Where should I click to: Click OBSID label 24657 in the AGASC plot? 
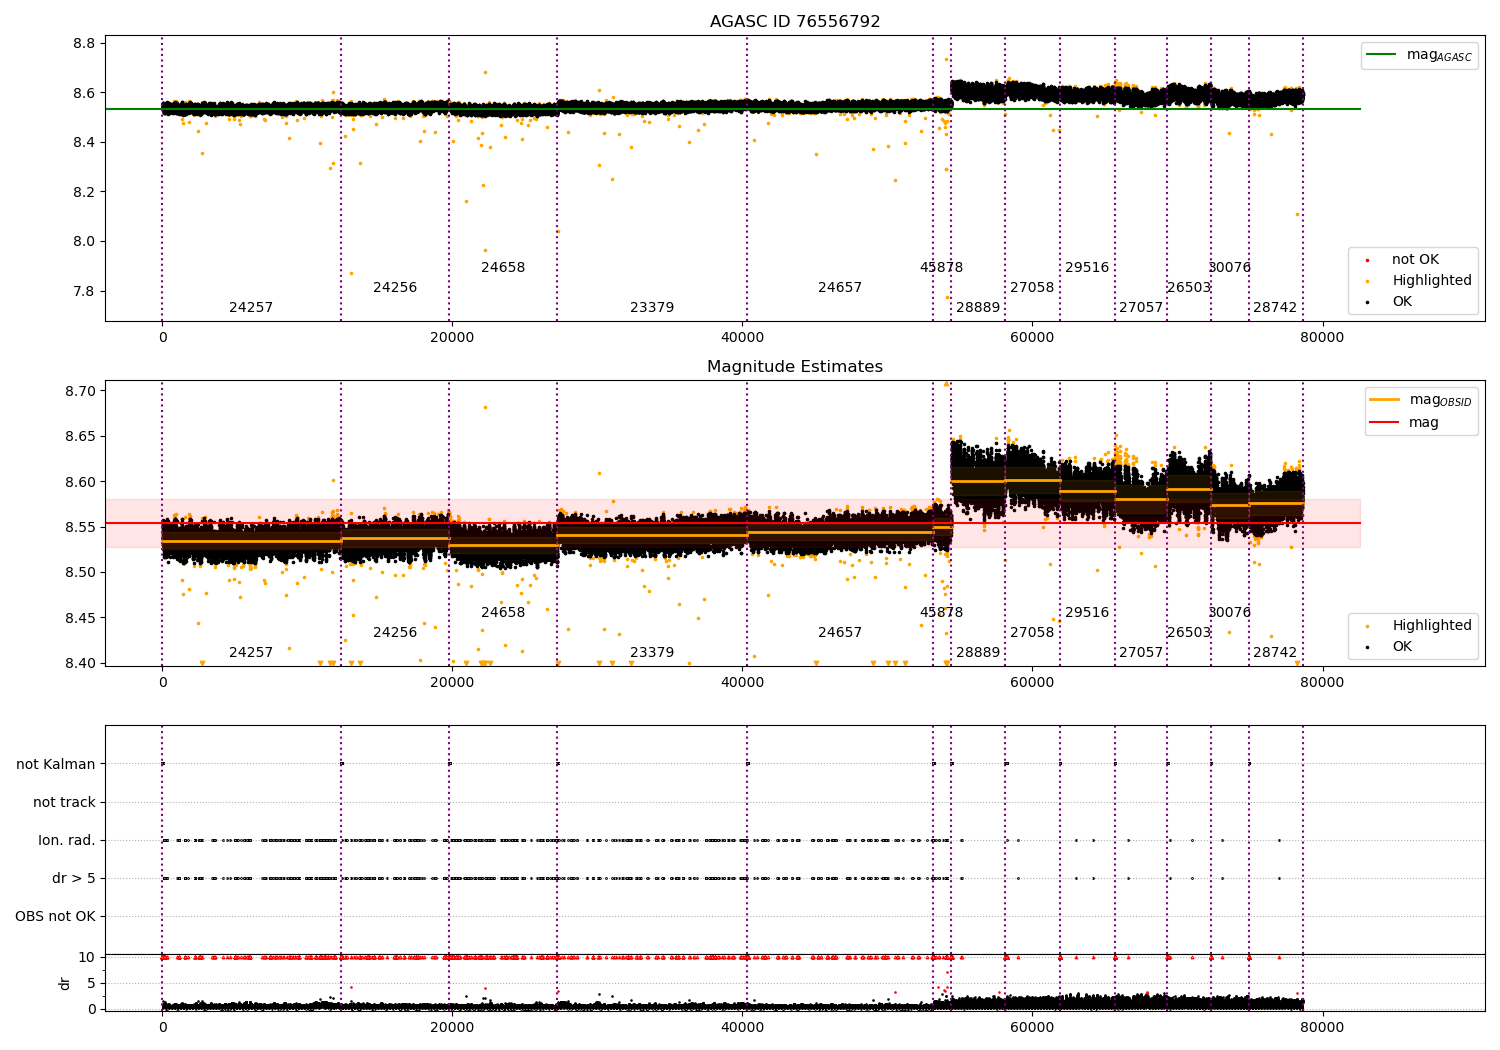click(x=840, y=288)
